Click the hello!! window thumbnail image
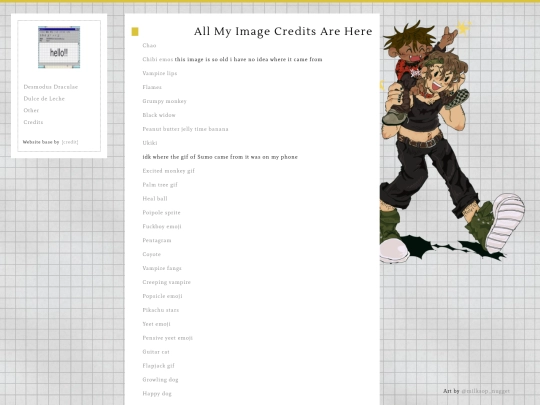 (59, 47)
